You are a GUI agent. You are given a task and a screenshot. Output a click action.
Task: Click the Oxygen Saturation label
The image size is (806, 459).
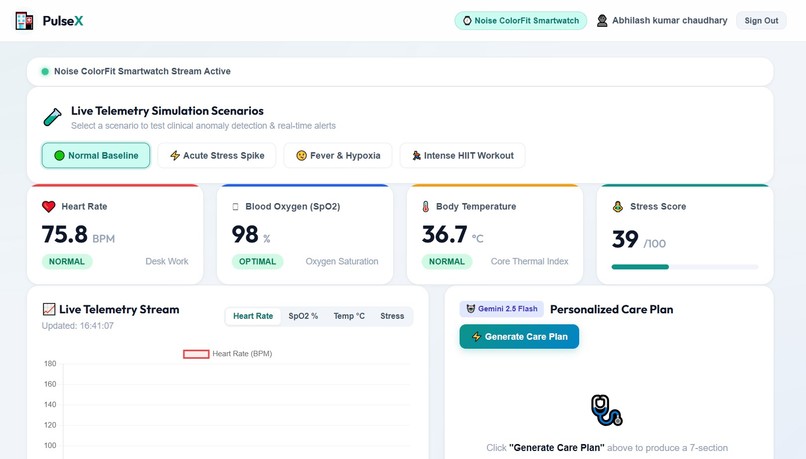(342, 261)
